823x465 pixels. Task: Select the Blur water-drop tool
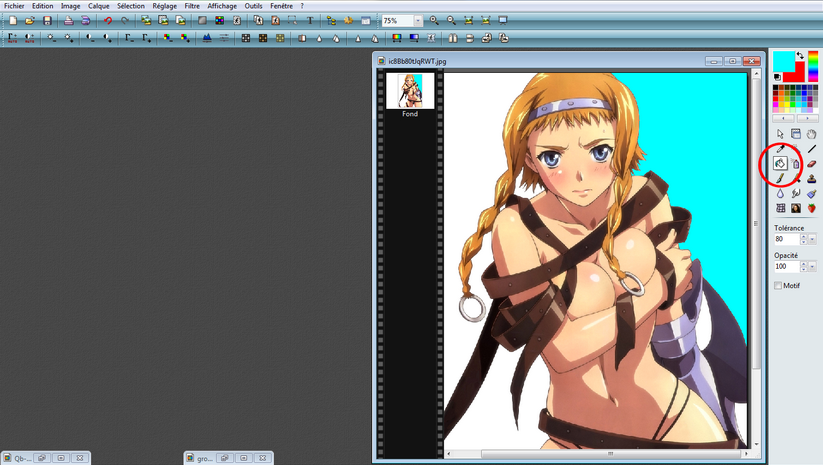click(x=780, y=194)
